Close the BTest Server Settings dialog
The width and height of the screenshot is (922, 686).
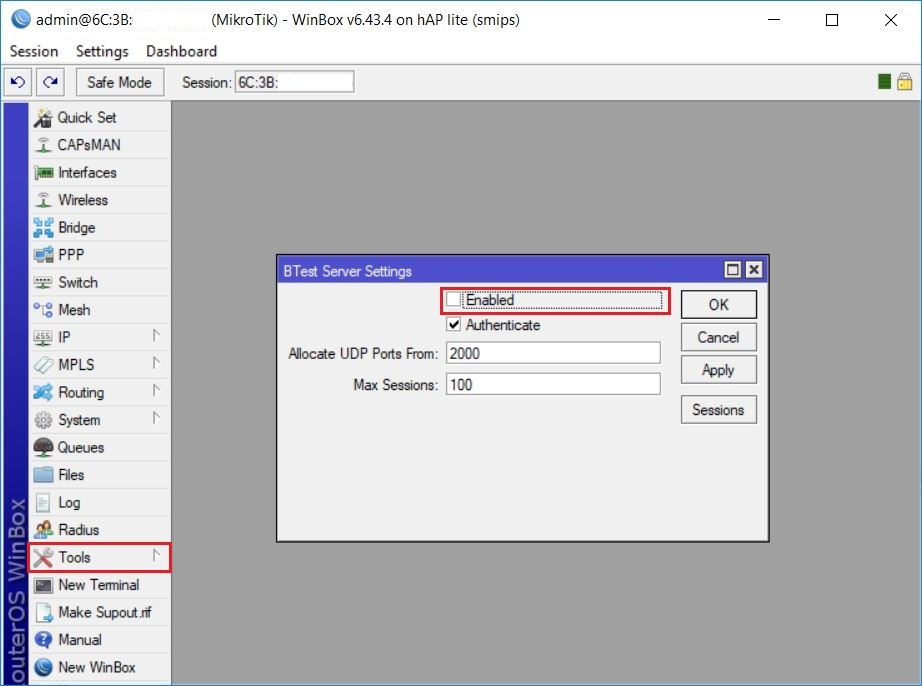(x=754, y=270)
